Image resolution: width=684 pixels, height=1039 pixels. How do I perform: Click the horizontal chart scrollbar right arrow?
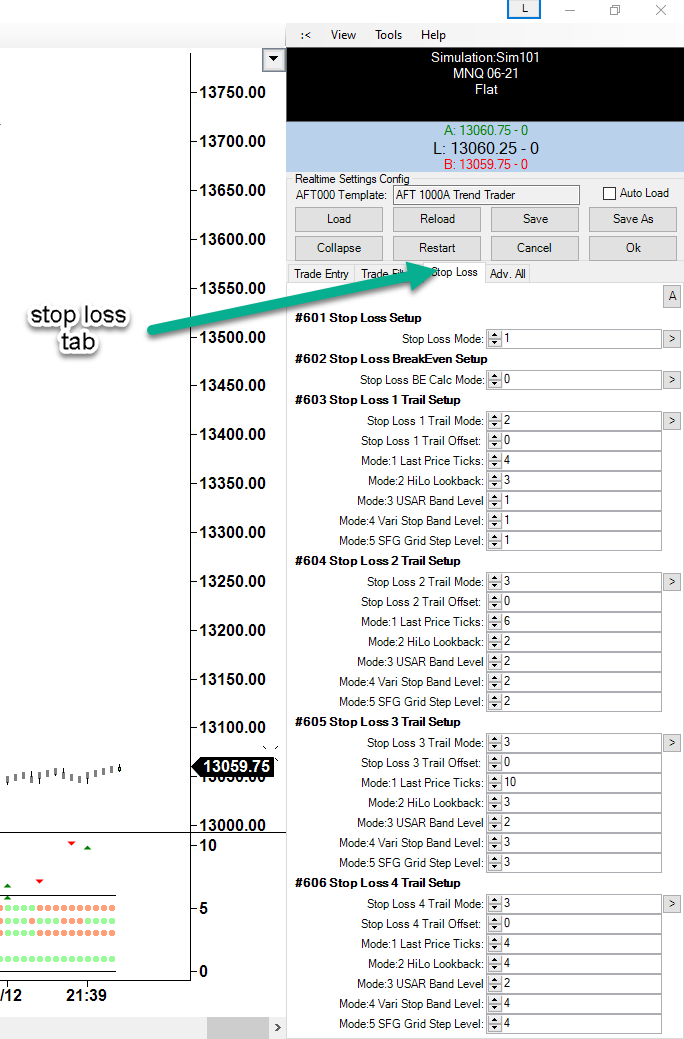click(277, 1028)
